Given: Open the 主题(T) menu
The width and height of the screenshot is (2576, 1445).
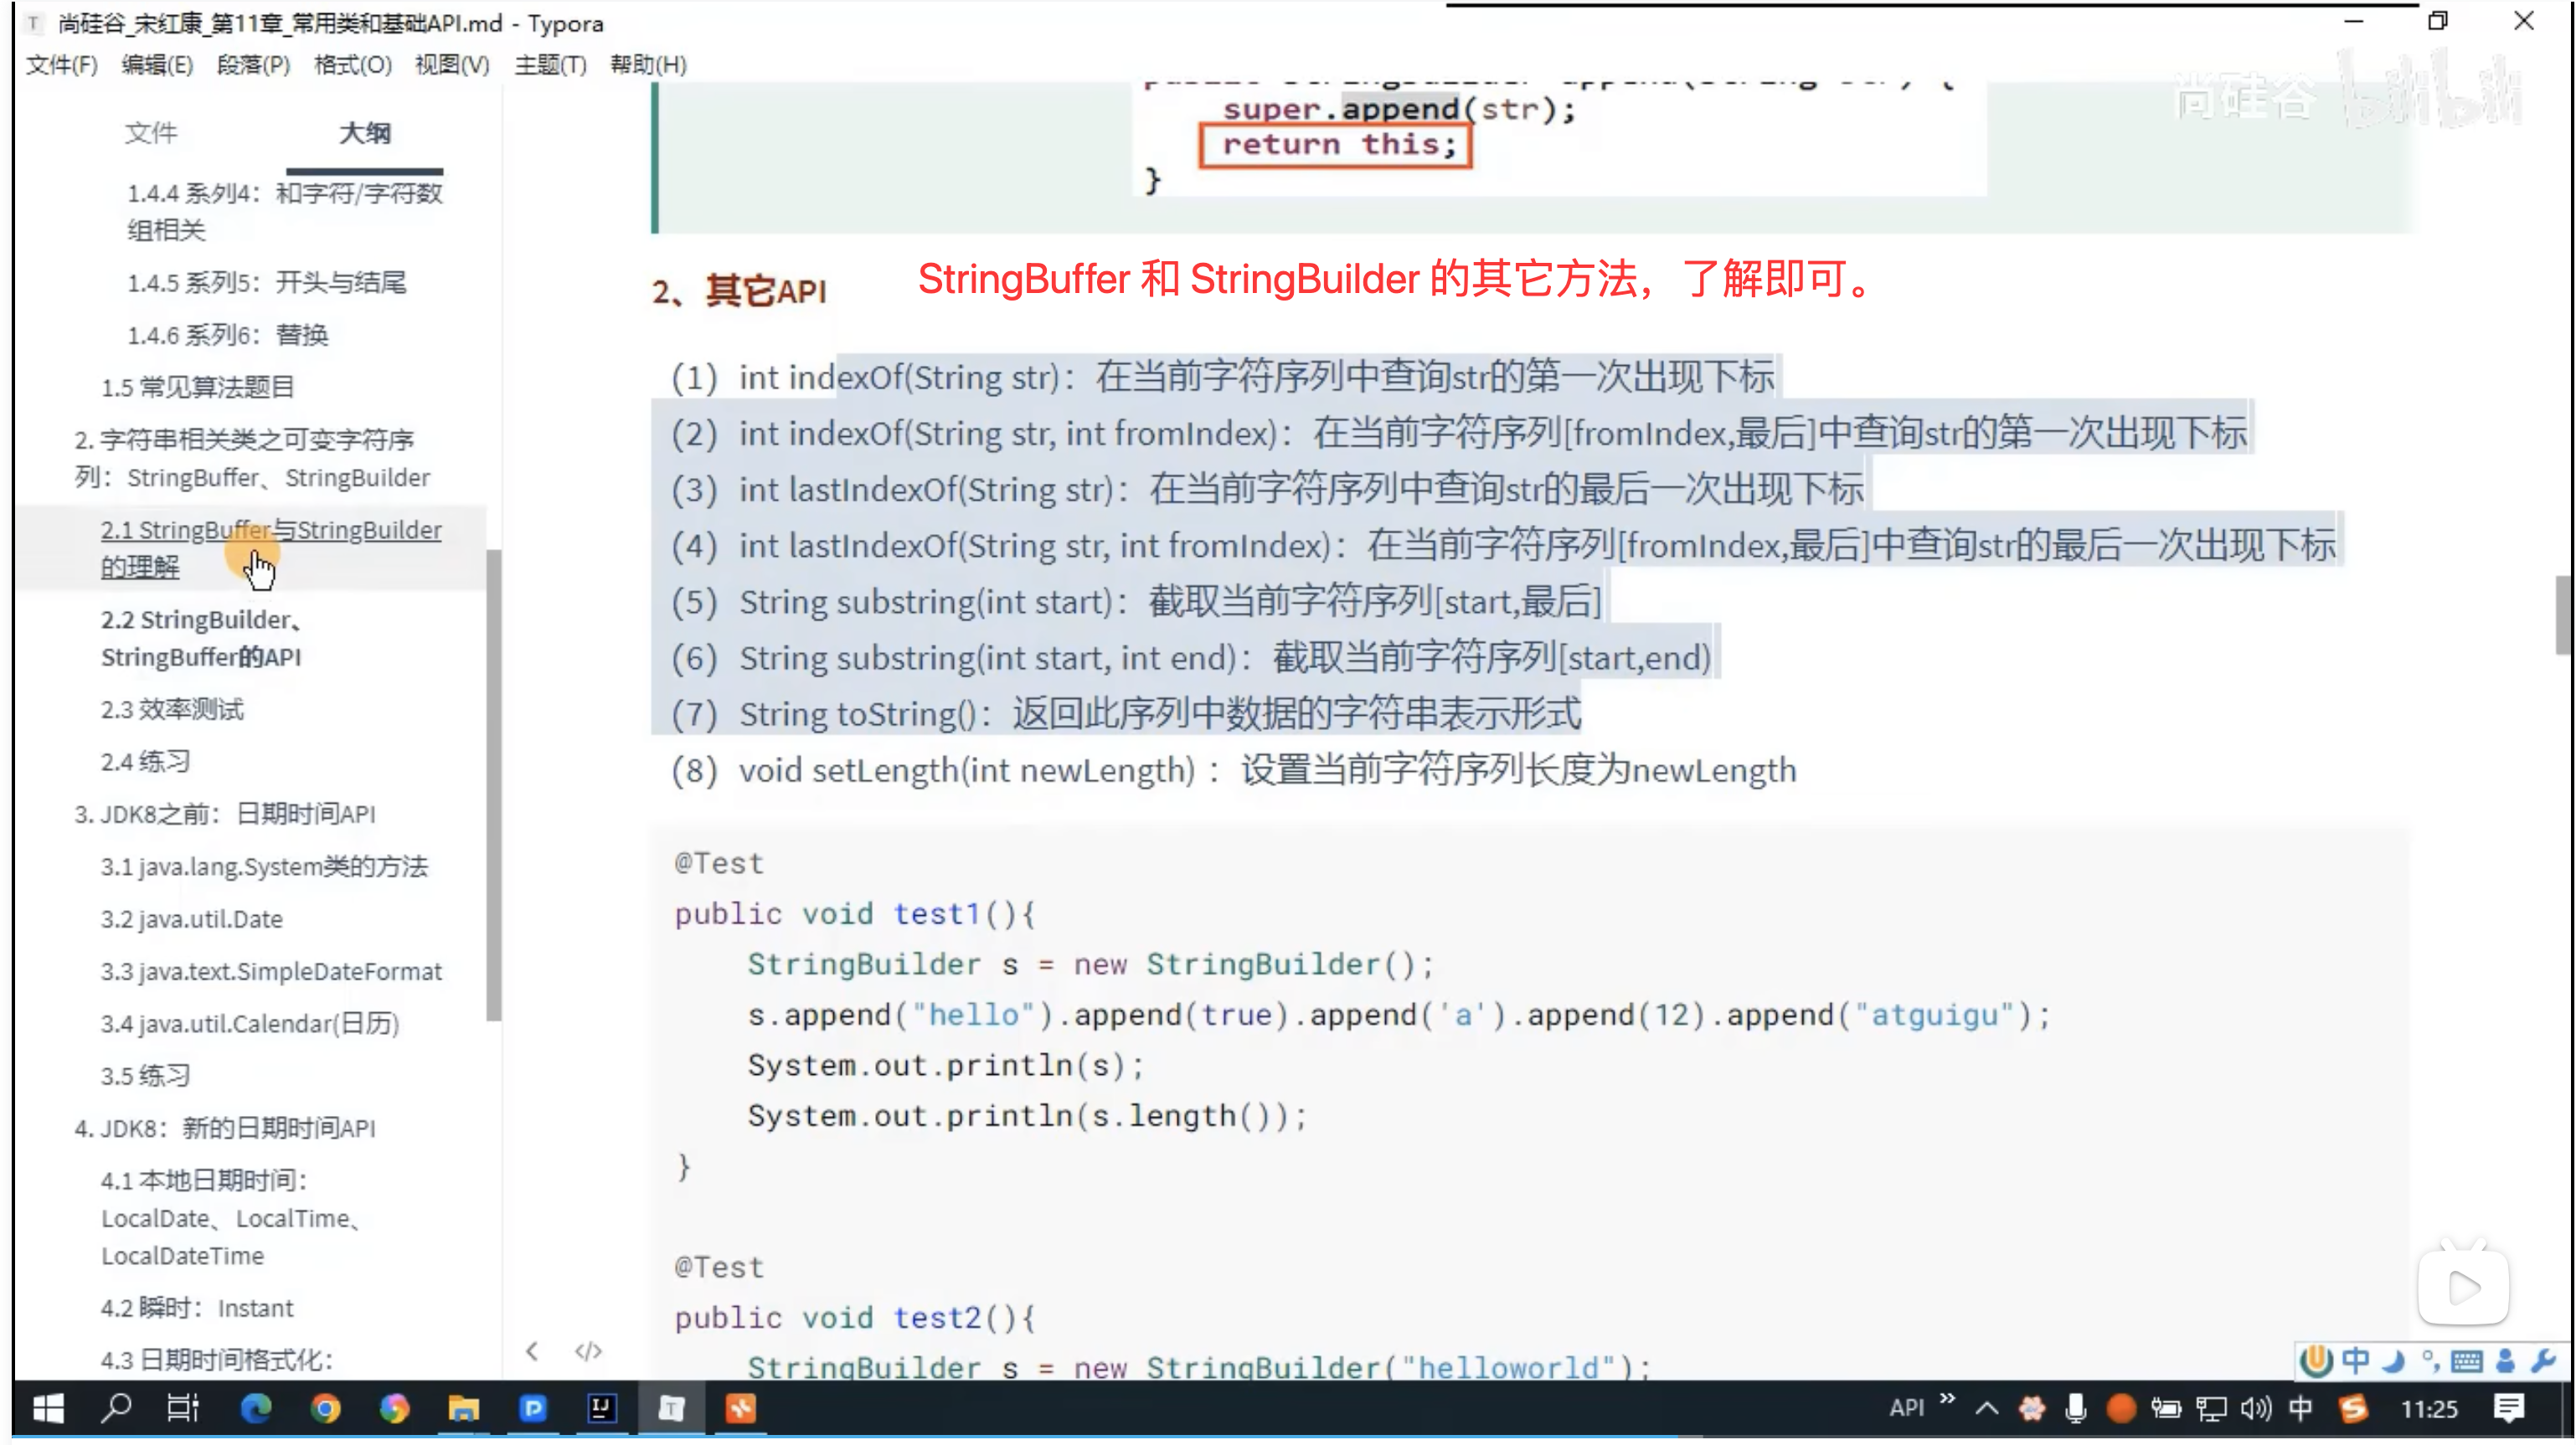Looking at the screenshot, I should (550, 65).
